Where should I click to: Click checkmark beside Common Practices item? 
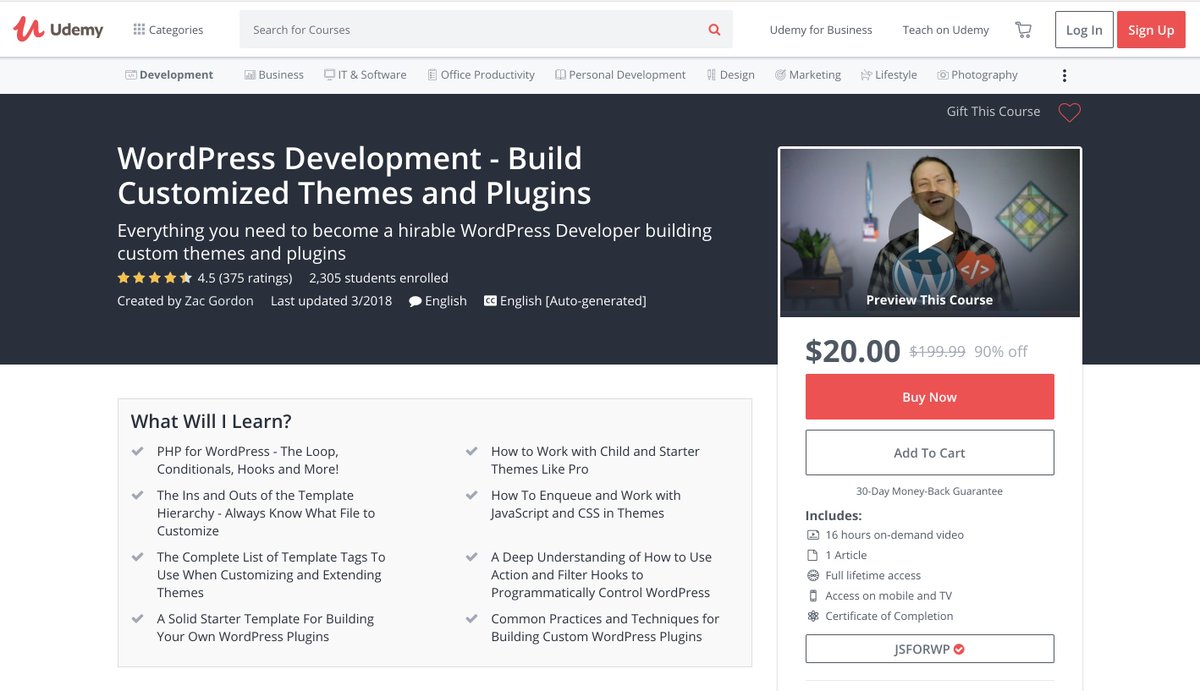[x=472, y=620]
